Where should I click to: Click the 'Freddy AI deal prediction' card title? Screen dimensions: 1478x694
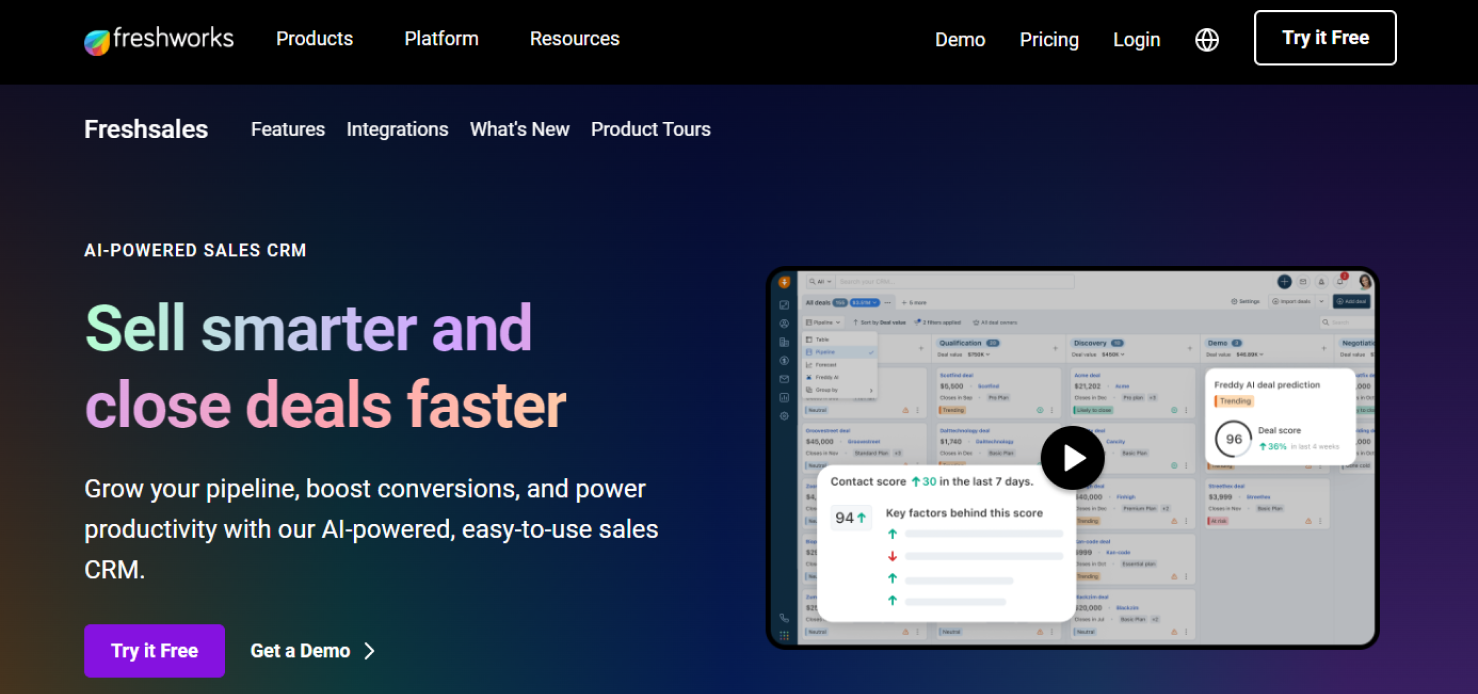(1267, 385)
